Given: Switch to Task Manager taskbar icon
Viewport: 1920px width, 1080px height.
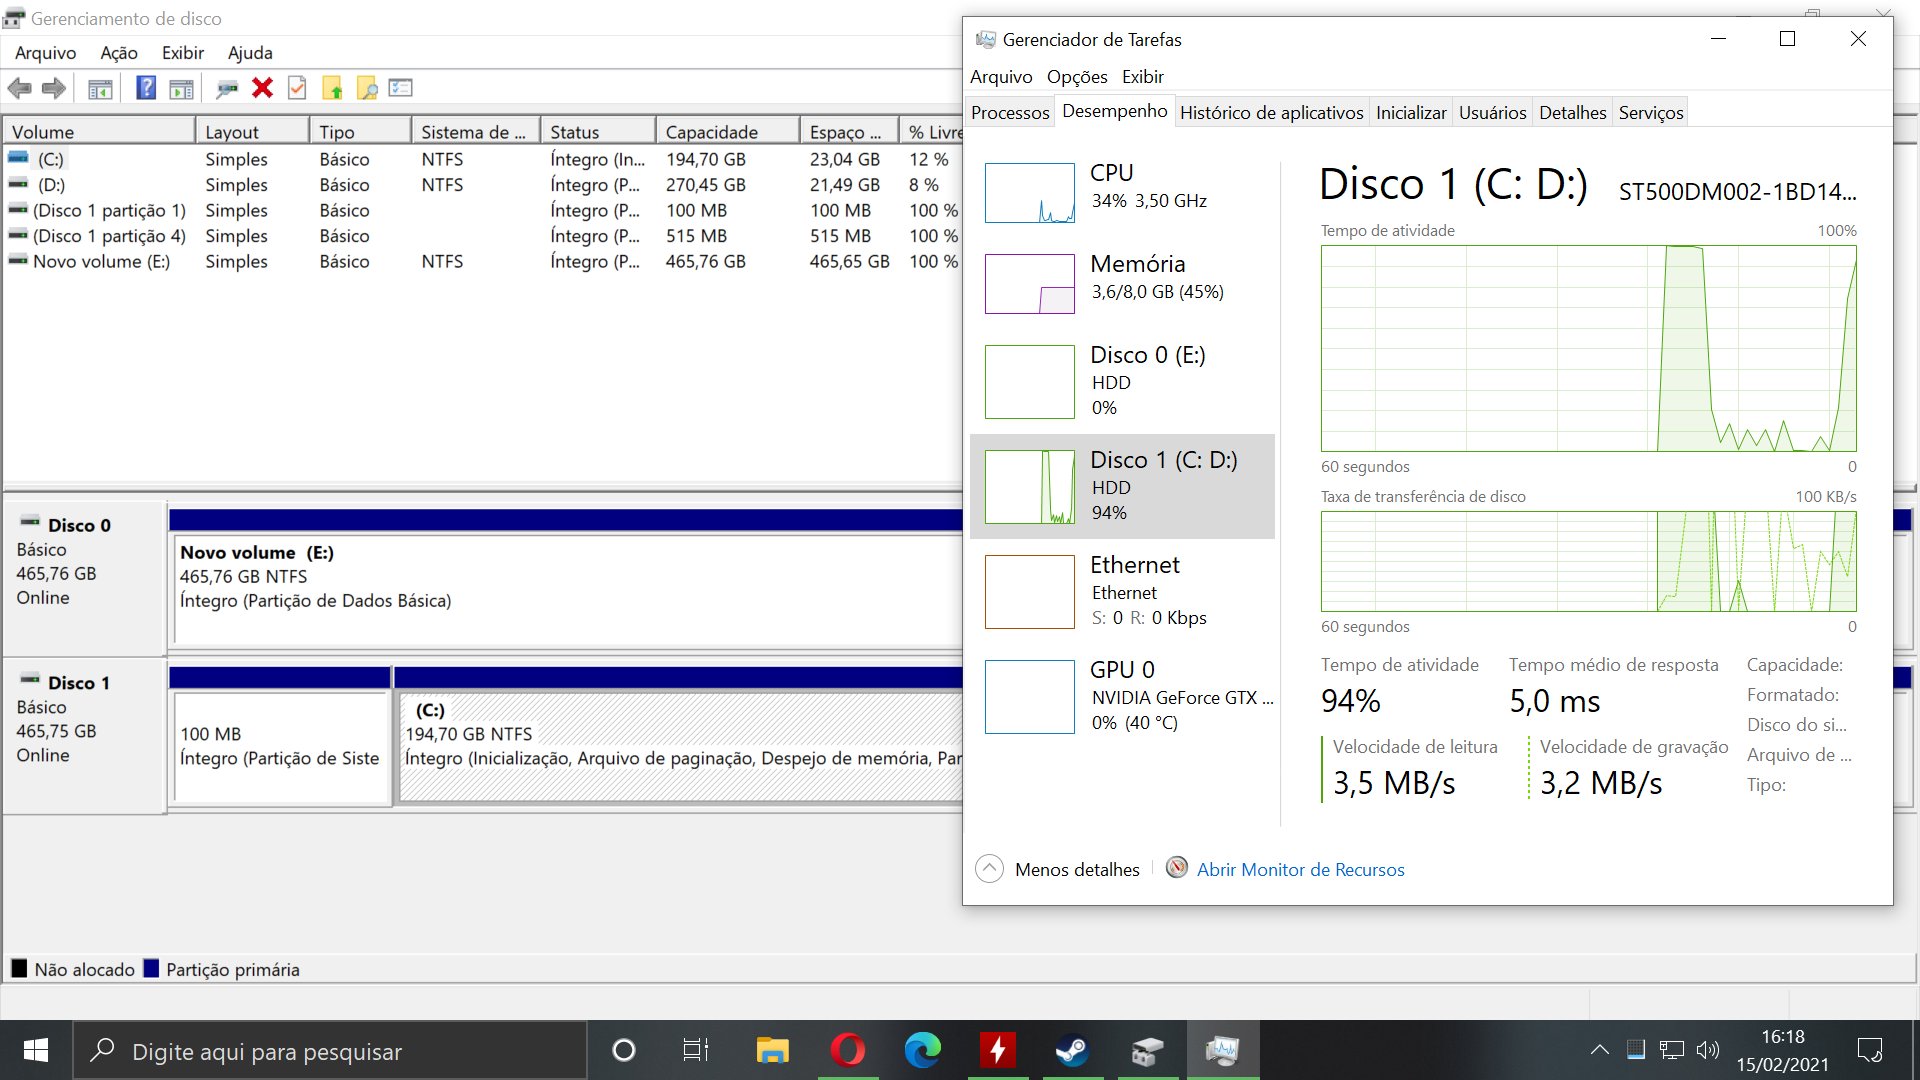Looking at the screenshot, I should [1222, 1050].
